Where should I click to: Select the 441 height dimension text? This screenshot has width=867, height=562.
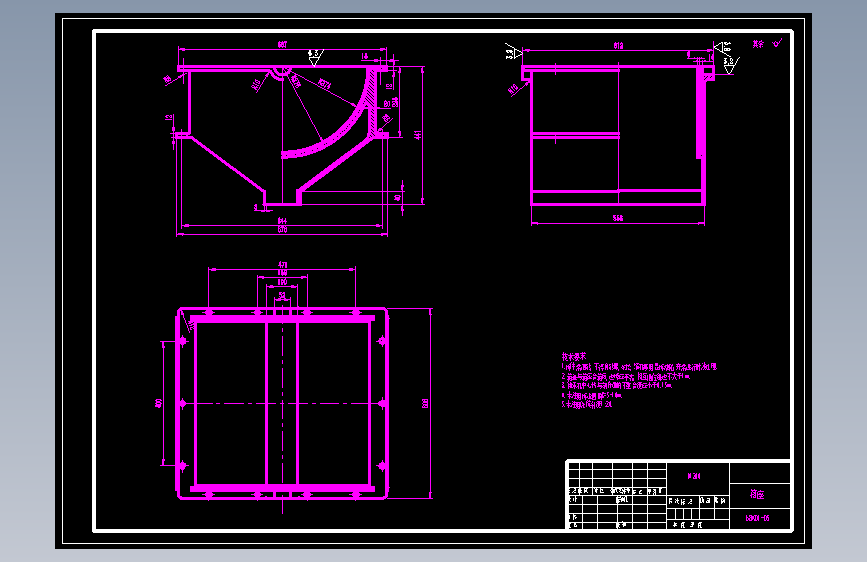(418, 135)
